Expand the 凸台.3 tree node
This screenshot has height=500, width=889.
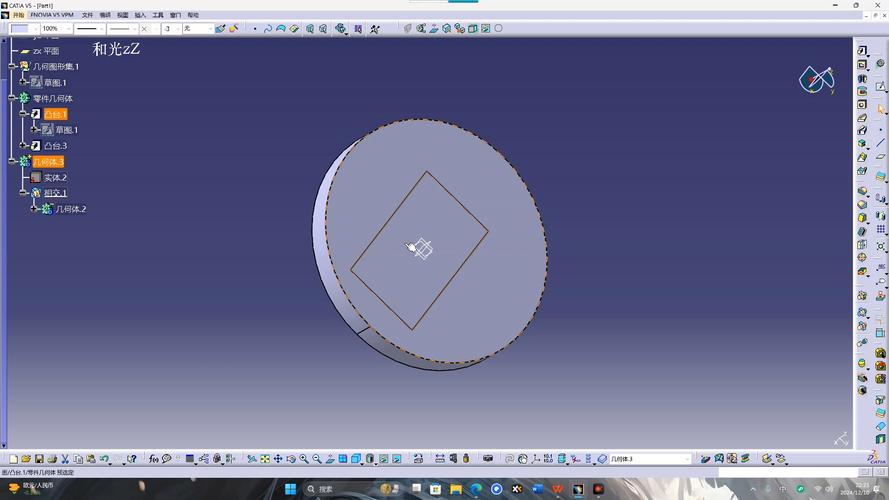(x=23, y=145)
